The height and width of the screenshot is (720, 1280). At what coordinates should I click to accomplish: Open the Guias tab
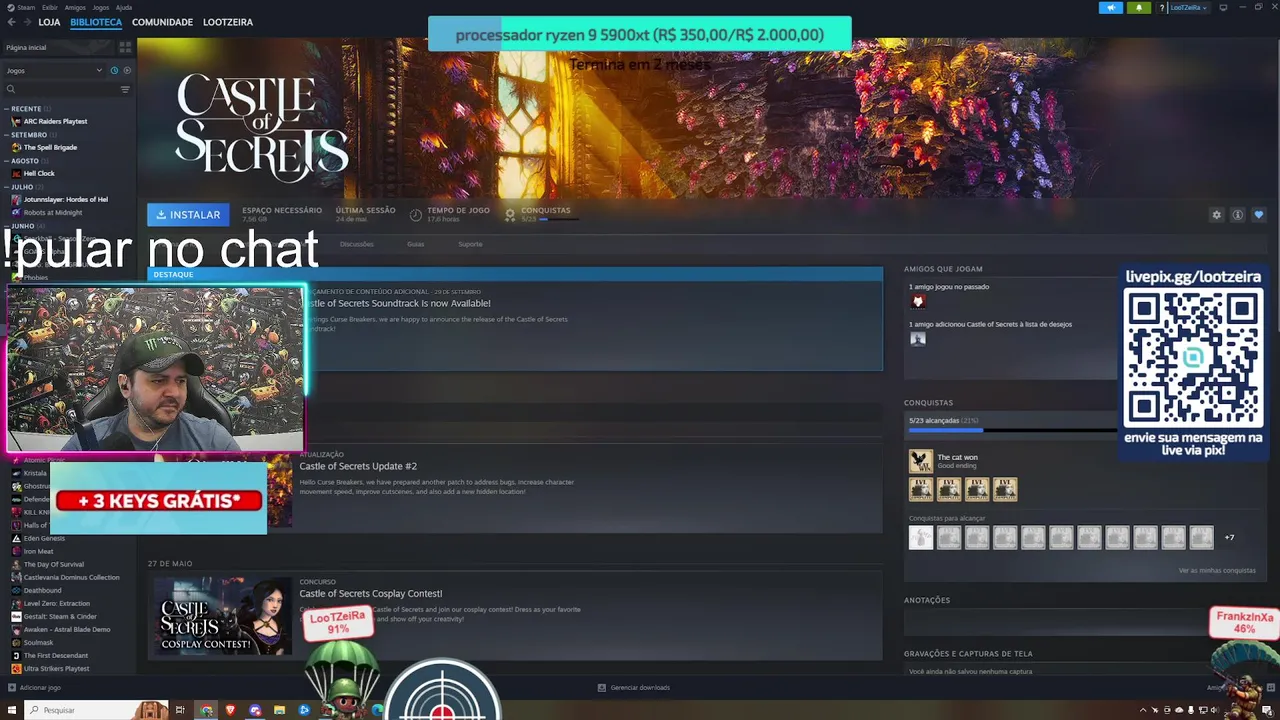(415, 244)
